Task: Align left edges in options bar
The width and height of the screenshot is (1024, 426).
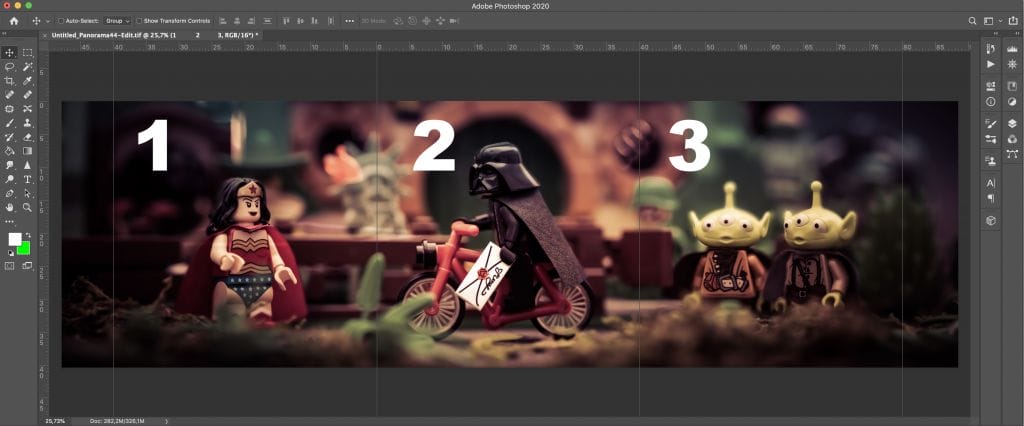Action: click(223, 21)
